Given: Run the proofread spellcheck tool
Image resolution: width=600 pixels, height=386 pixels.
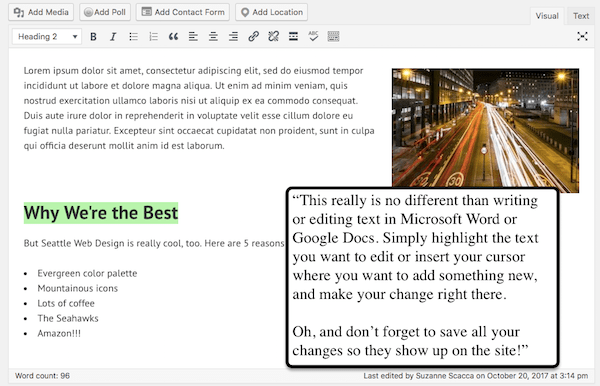Looking at the screenshot, I should coord(313,36).
